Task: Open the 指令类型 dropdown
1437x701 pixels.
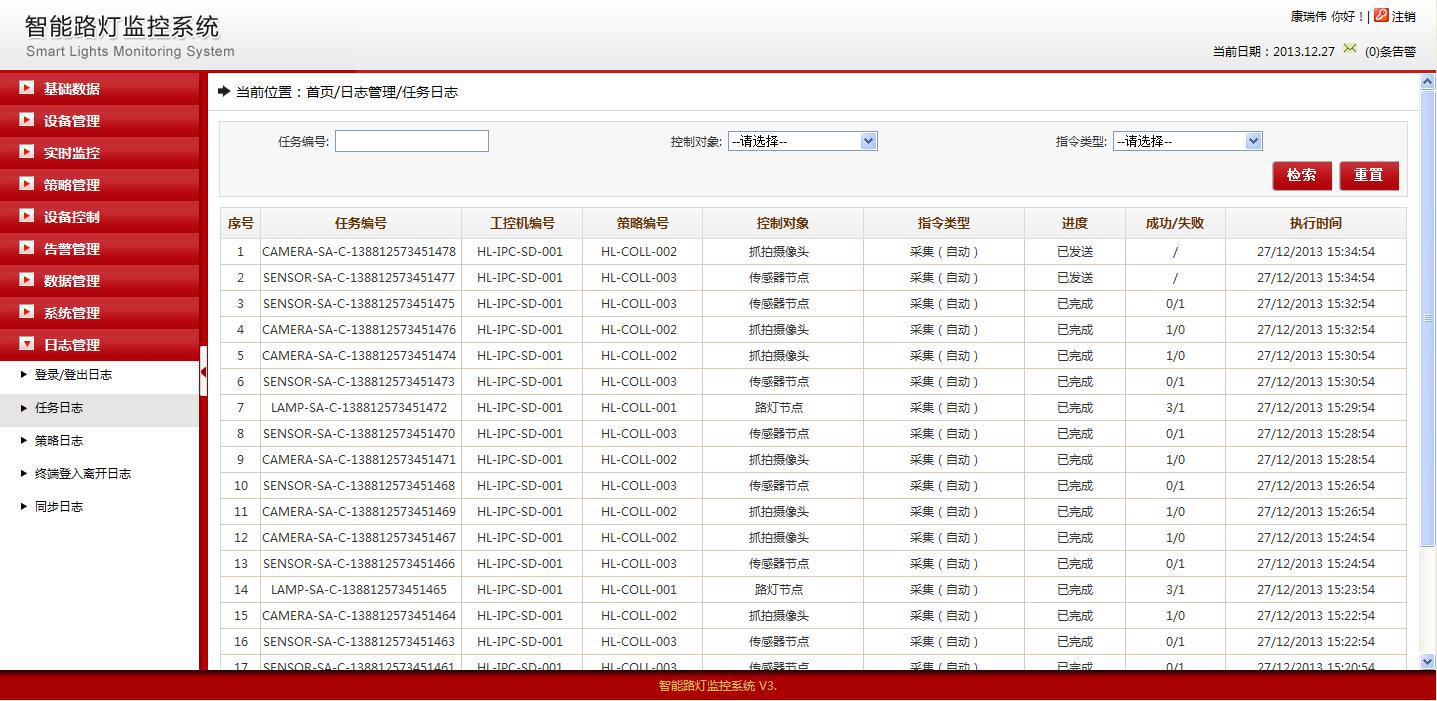Action: pos(1187,141)
